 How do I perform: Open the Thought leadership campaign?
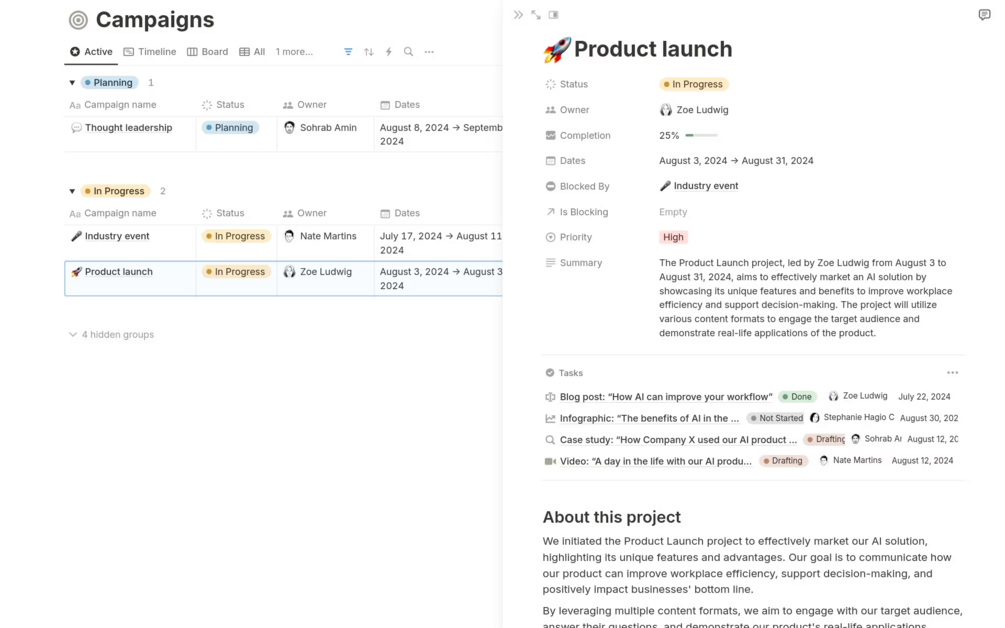(x=128, y=128)
